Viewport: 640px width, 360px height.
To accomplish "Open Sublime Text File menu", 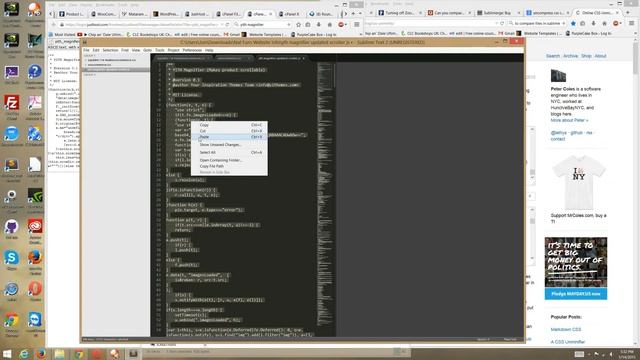I will pos(87,50).
